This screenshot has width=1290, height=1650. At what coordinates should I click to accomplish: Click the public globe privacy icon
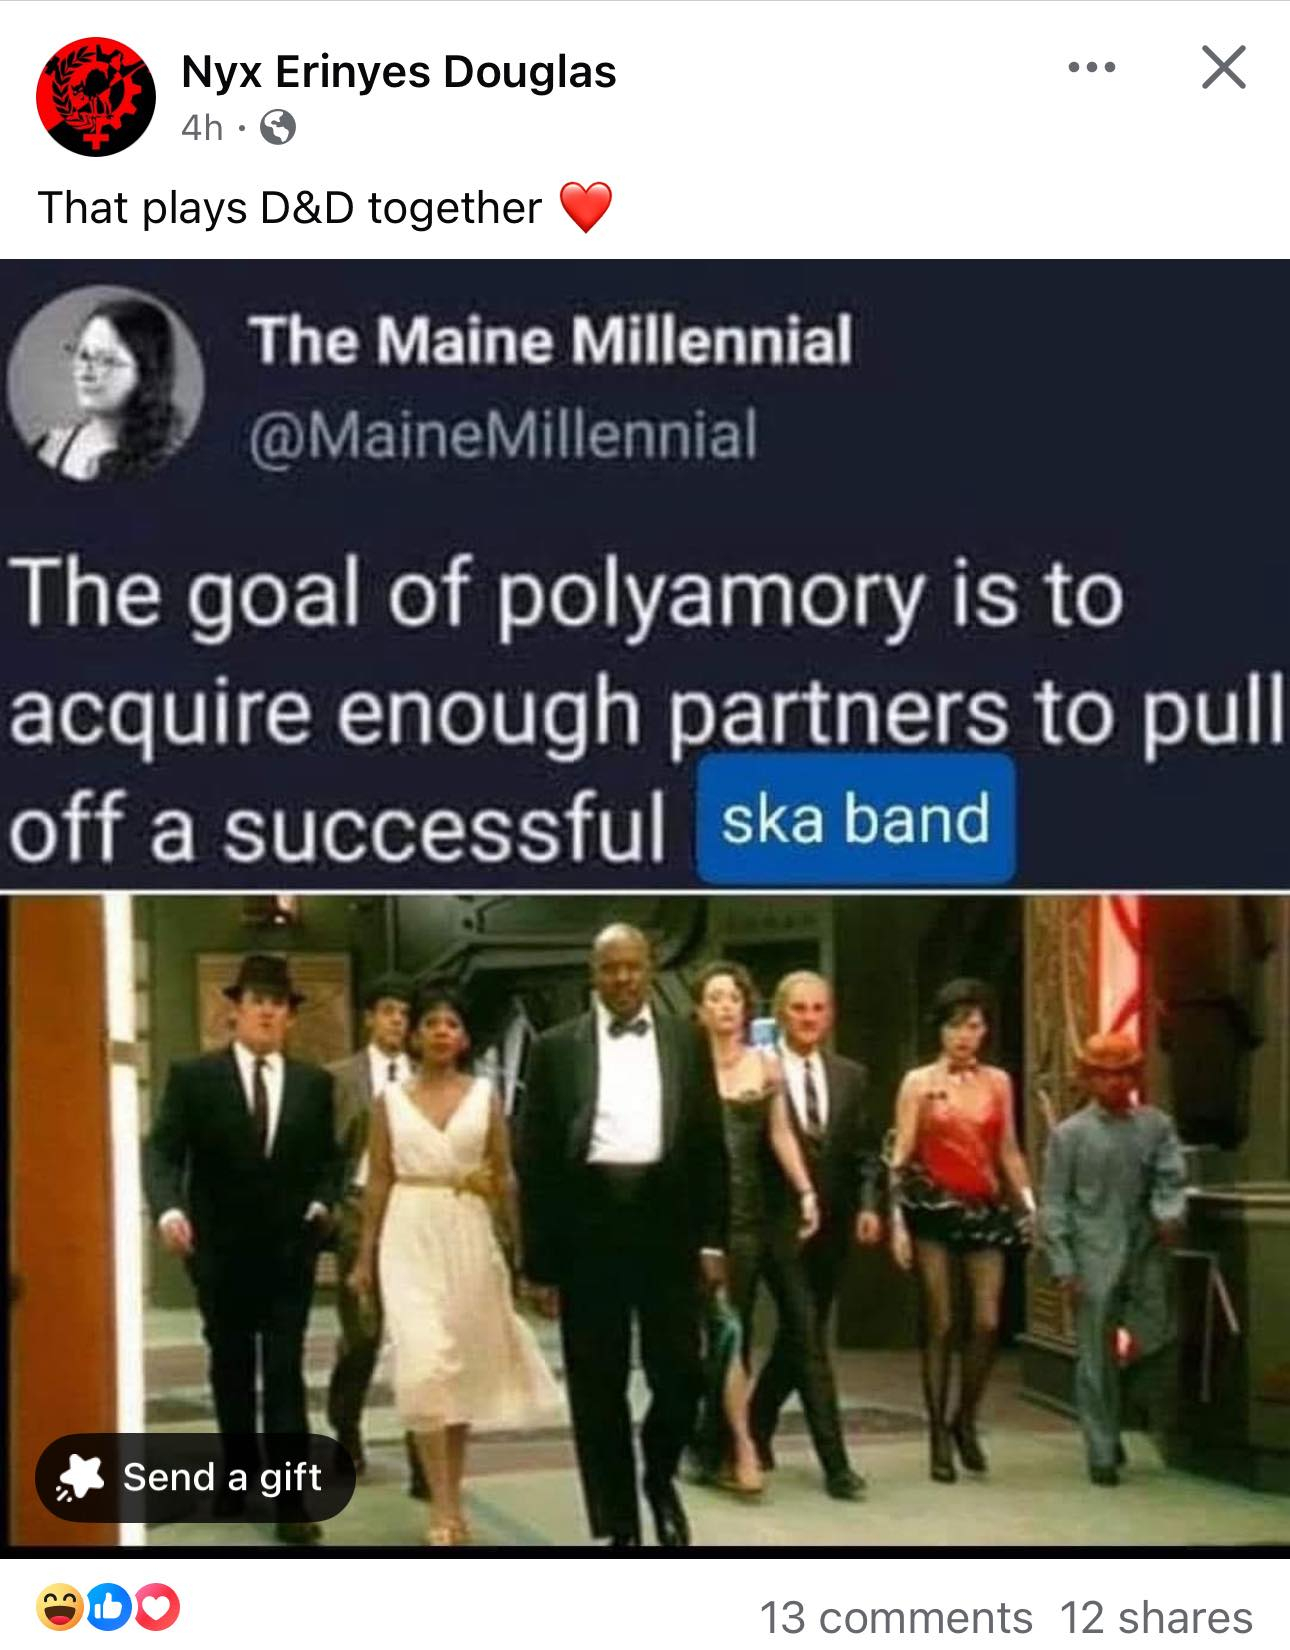click(x=277, y=128)
